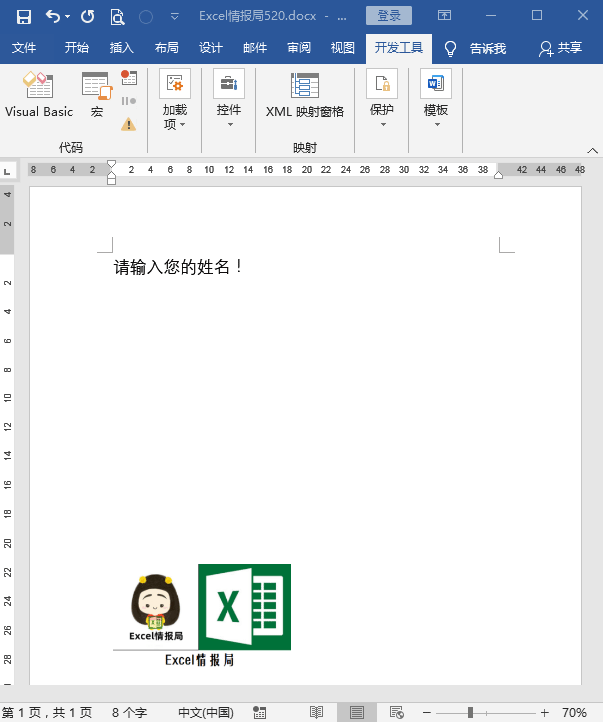Open print preview from the quick access toolbar
The image size is (603, 722).
[117, 17]
